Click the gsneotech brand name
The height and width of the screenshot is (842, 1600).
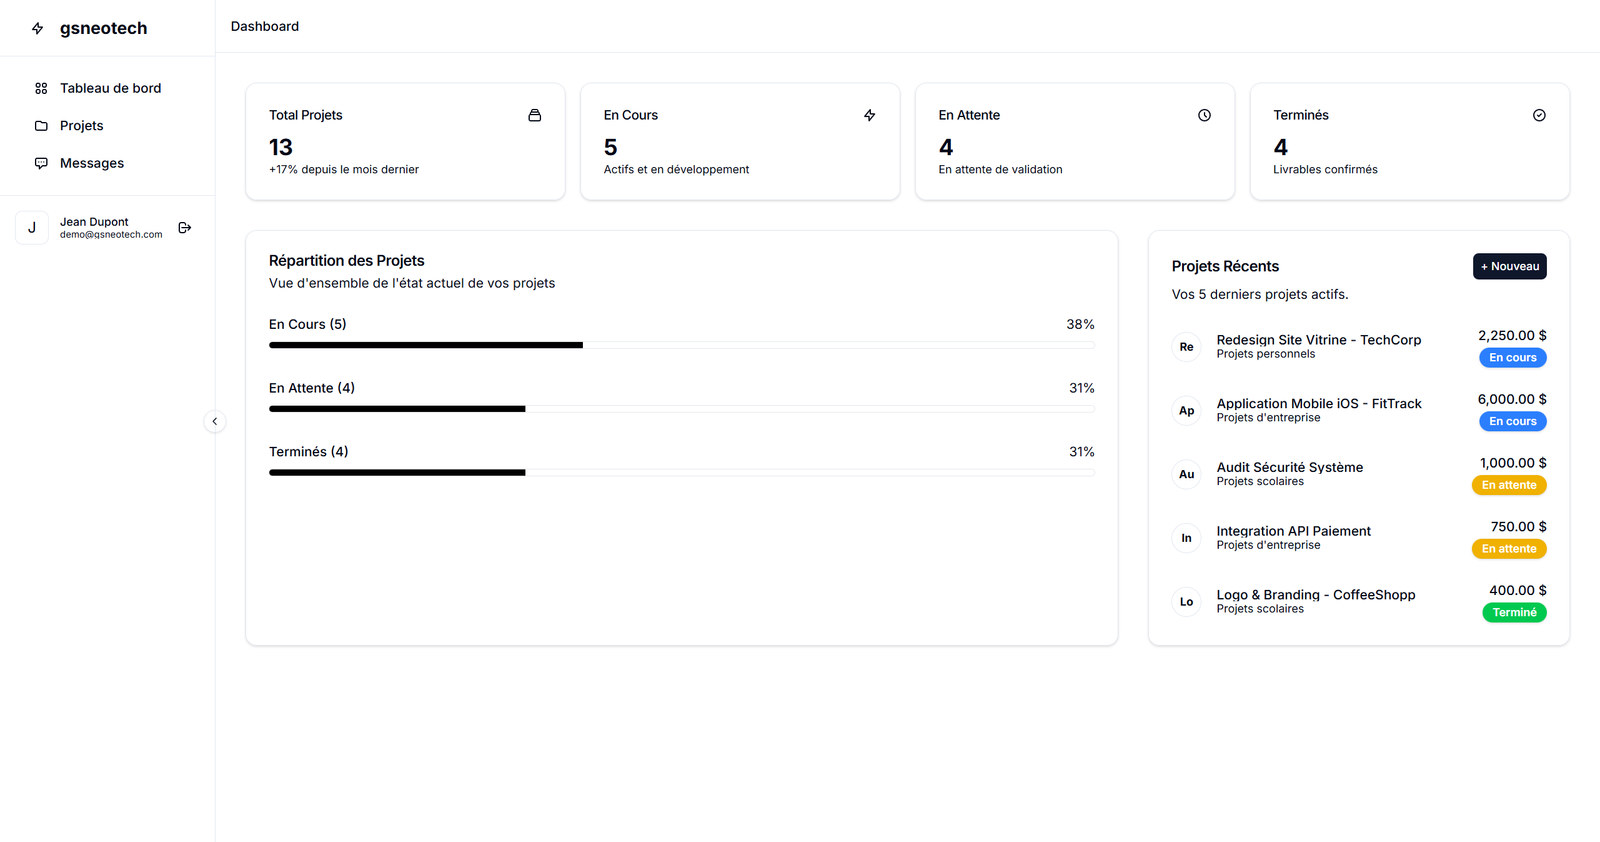pyautogui.click(x=103, y=28)
